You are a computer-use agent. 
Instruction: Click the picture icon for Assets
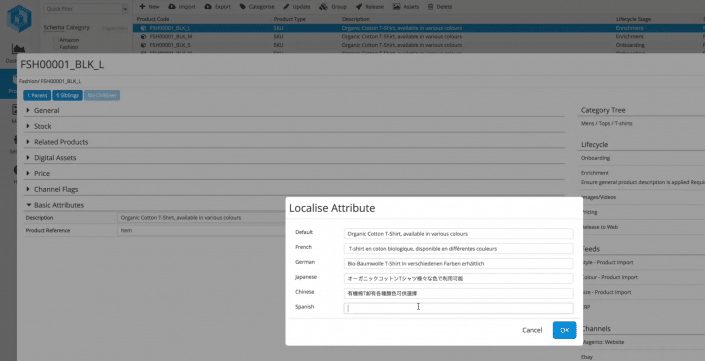point(396,7)
